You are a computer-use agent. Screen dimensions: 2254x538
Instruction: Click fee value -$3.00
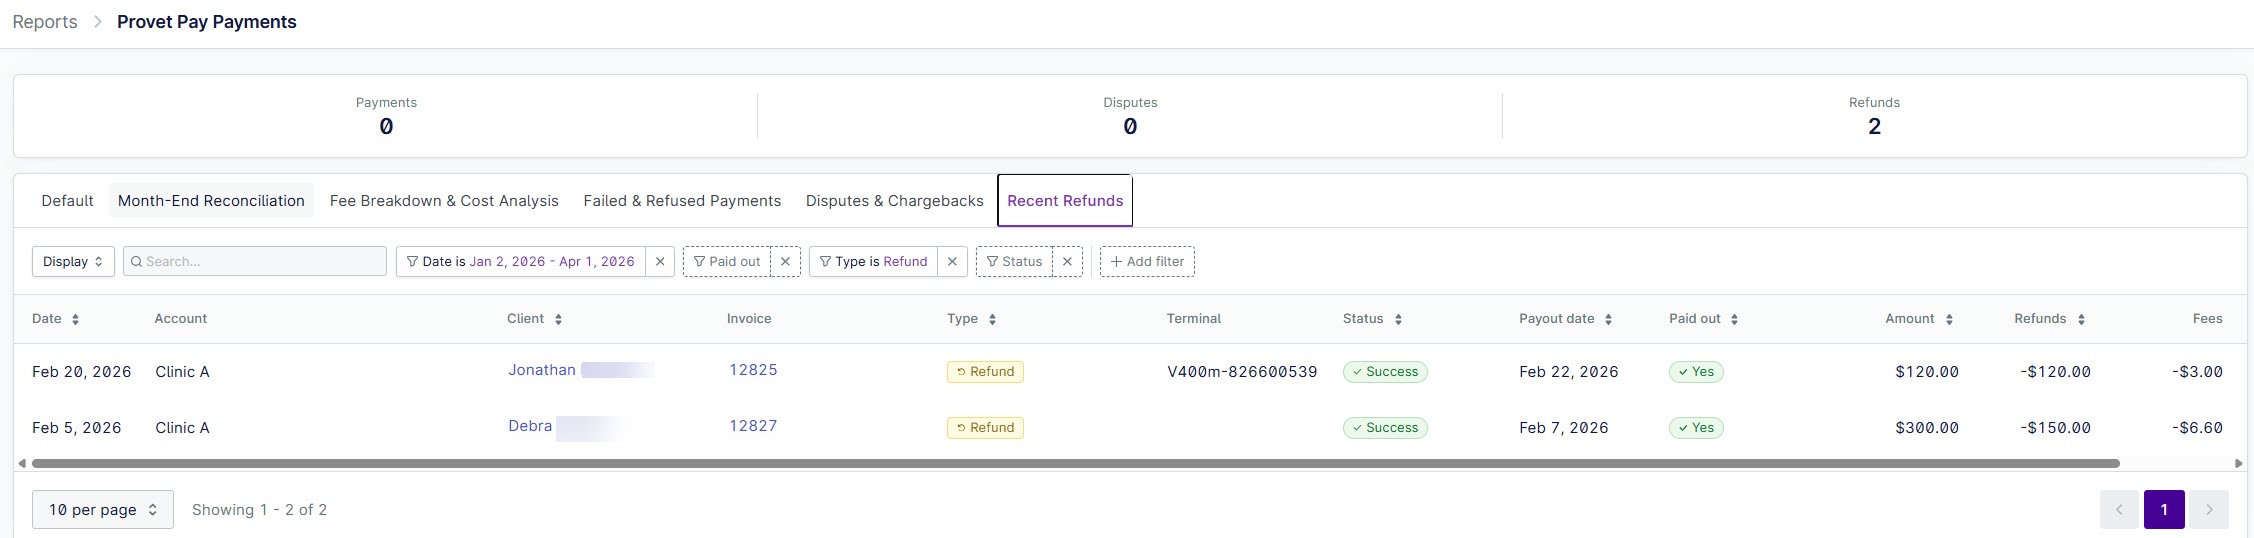[2197, 372]
